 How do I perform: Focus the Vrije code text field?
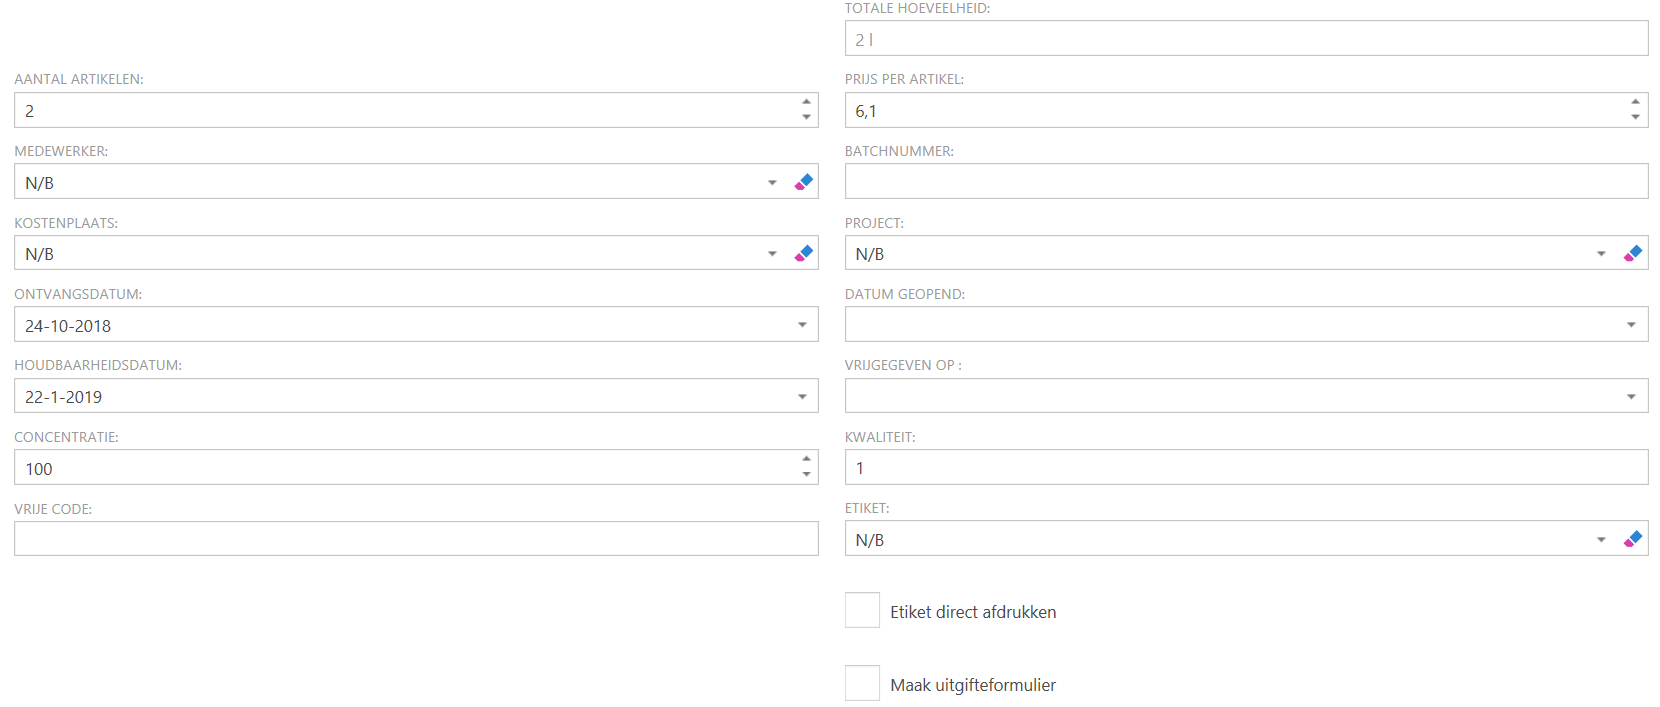[x=415, y=539]
